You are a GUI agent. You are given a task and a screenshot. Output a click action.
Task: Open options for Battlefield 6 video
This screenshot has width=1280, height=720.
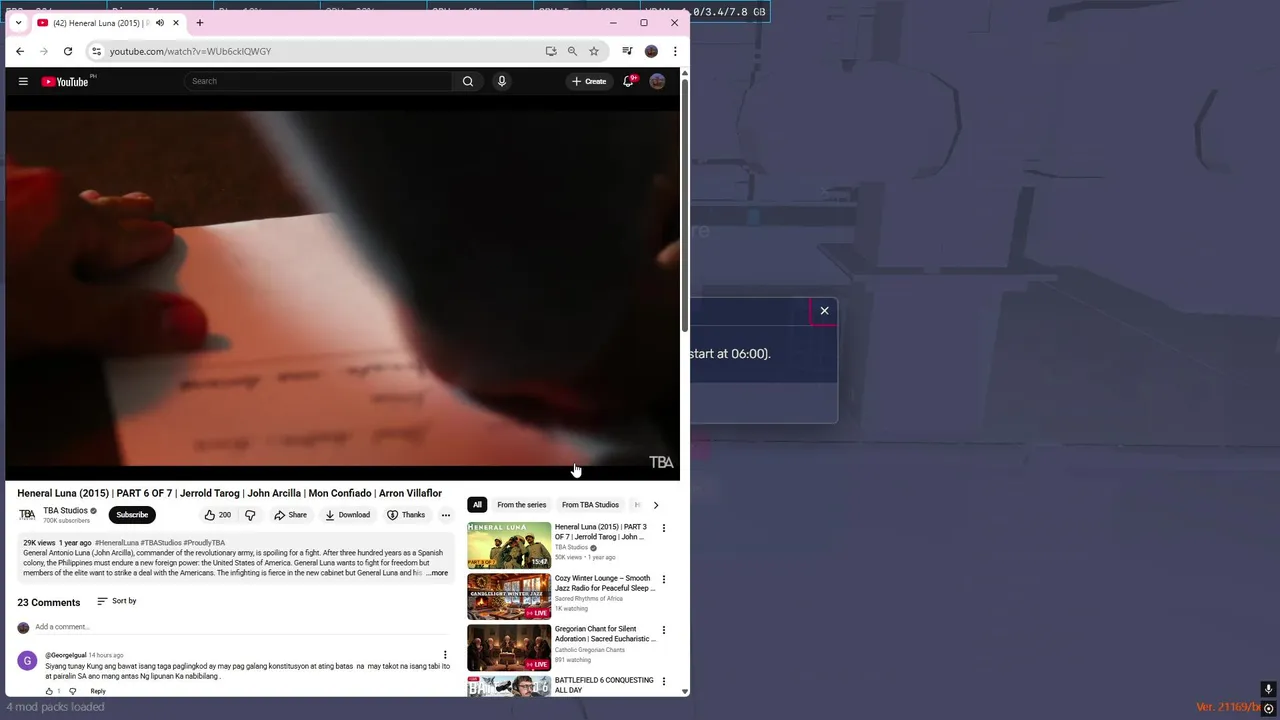click(x=663, y=681)
